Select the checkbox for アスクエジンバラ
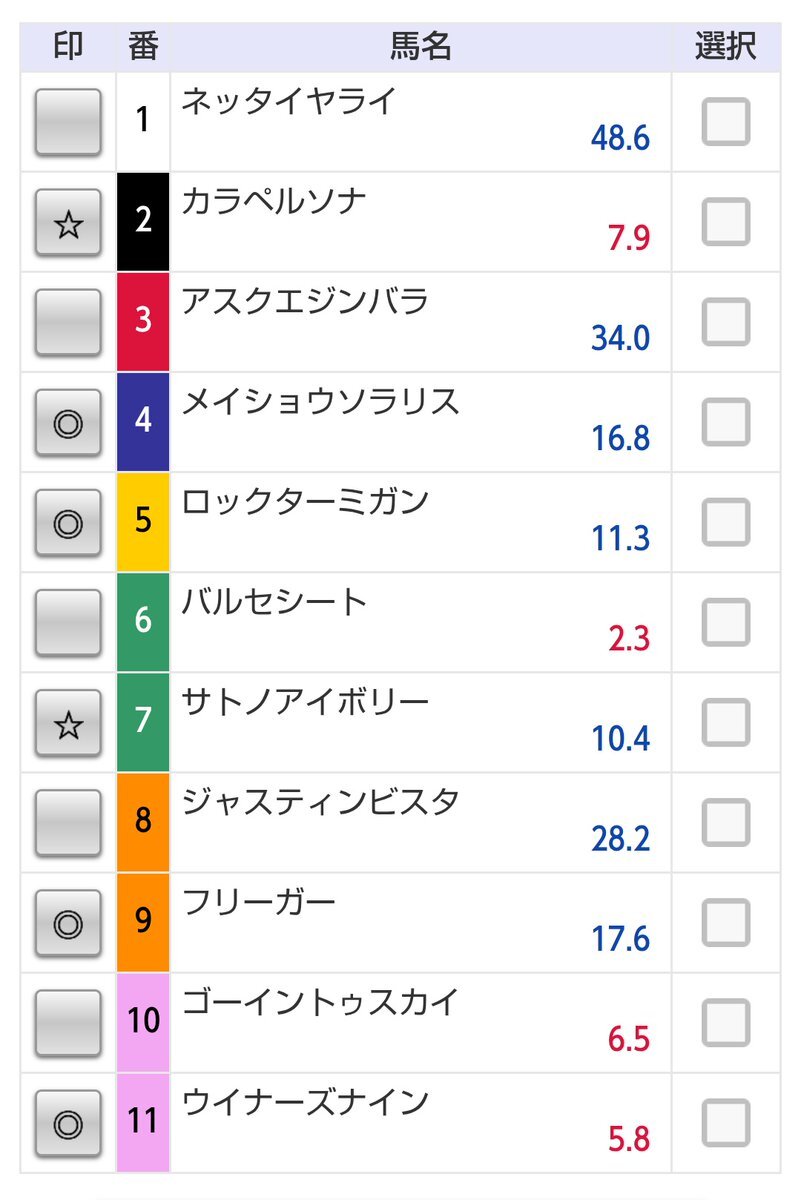 (725, 322)
